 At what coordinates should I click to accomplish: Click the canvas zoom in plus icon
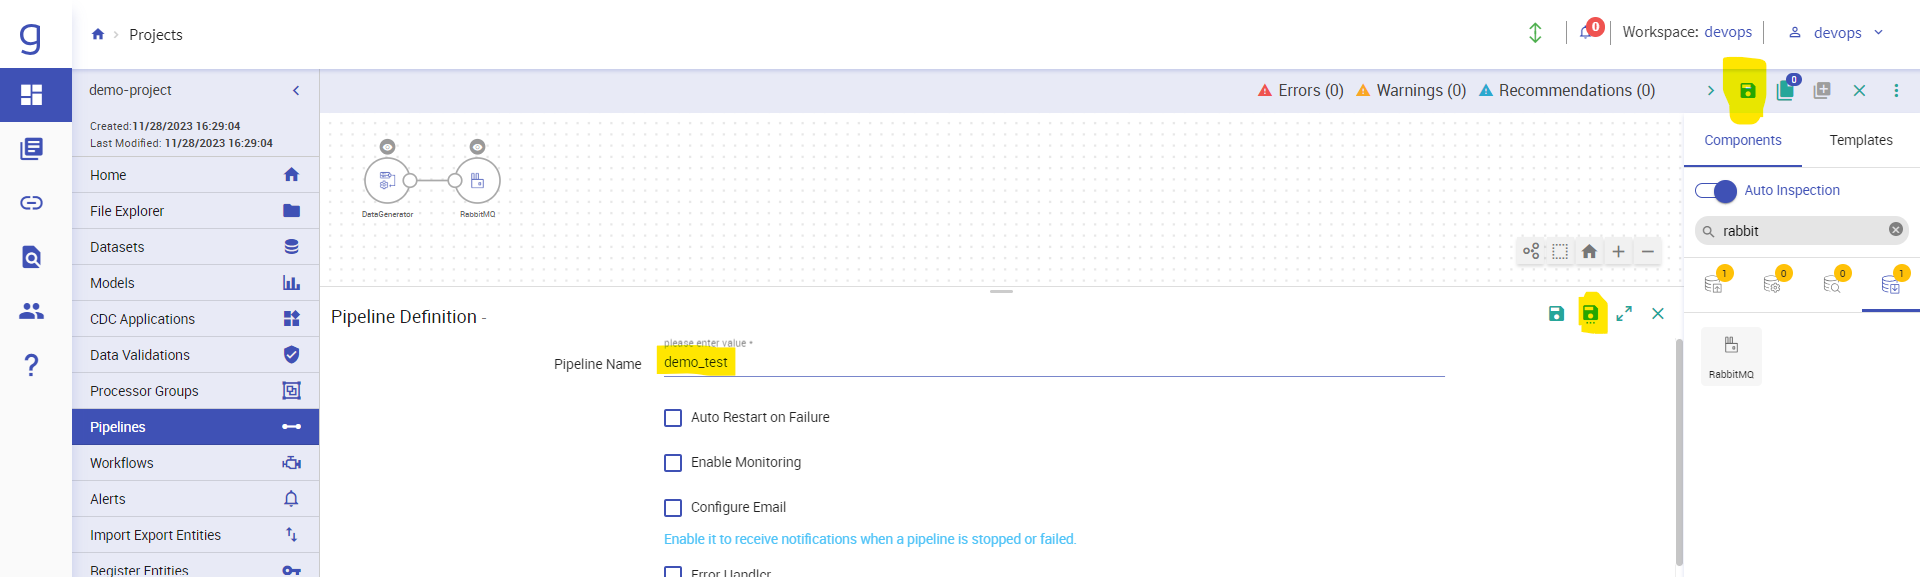tap(1618, 251)
